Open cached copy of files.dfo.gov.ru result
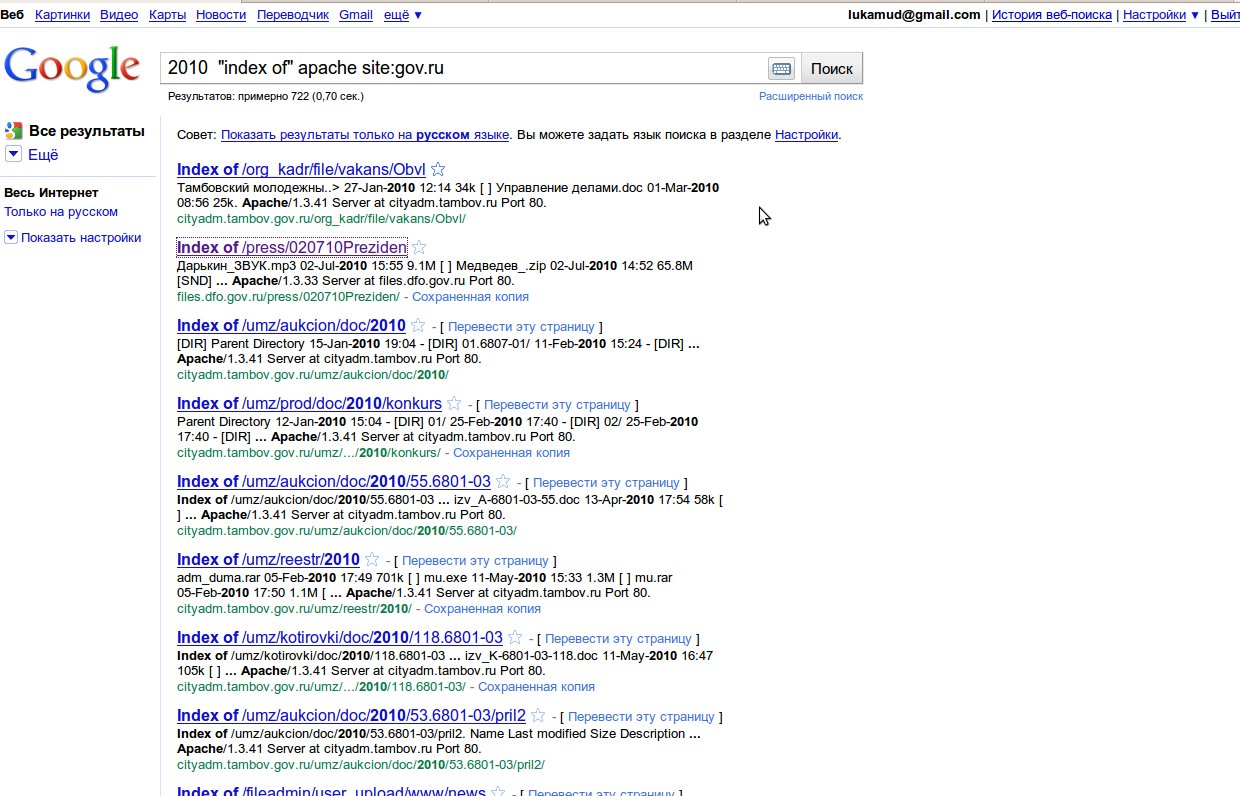The height and width of the screenshot is (796, 1240). coord(470,297)
